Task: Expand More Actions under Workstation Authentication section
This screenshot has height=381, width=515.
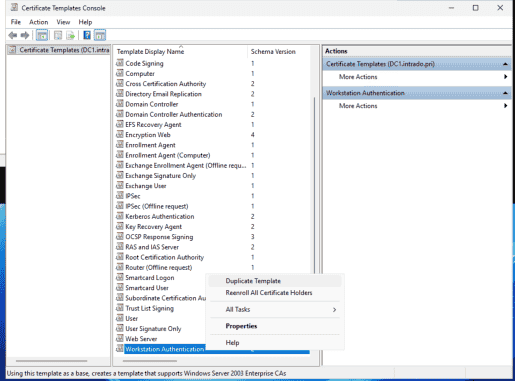Action: (417, 106)
